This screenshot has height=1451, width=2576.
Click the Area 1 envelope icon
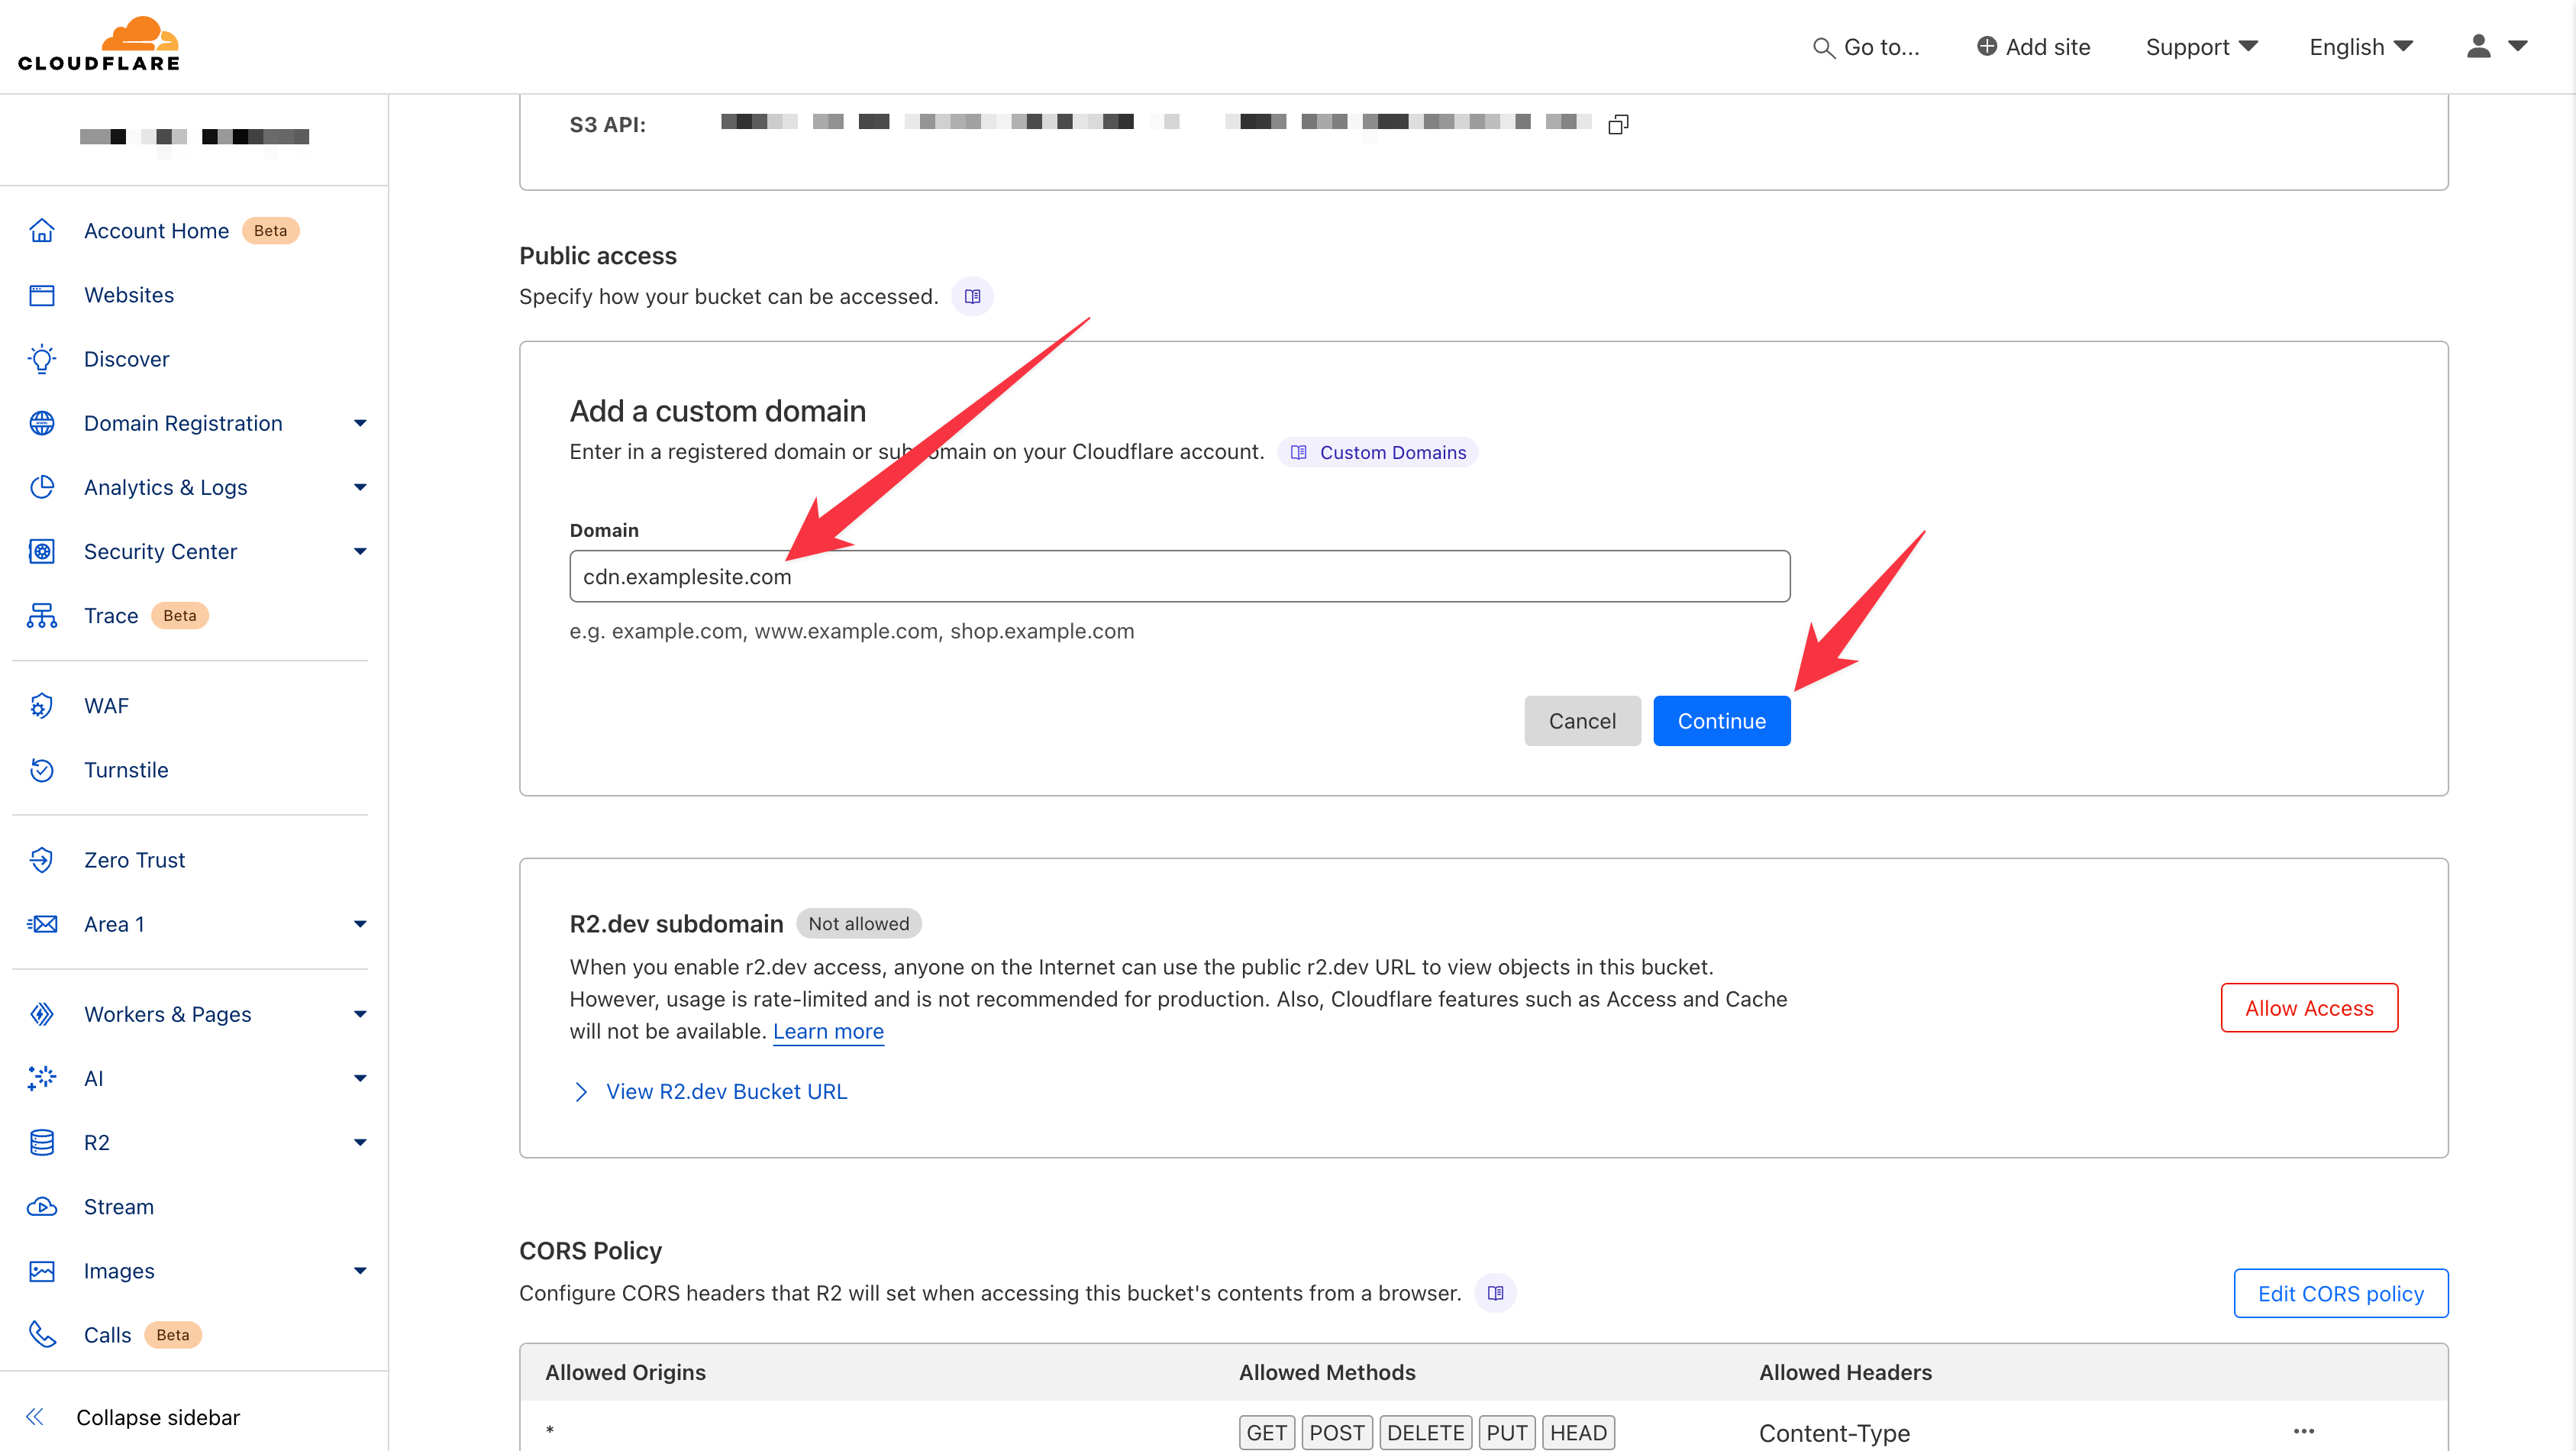(42, 924)
